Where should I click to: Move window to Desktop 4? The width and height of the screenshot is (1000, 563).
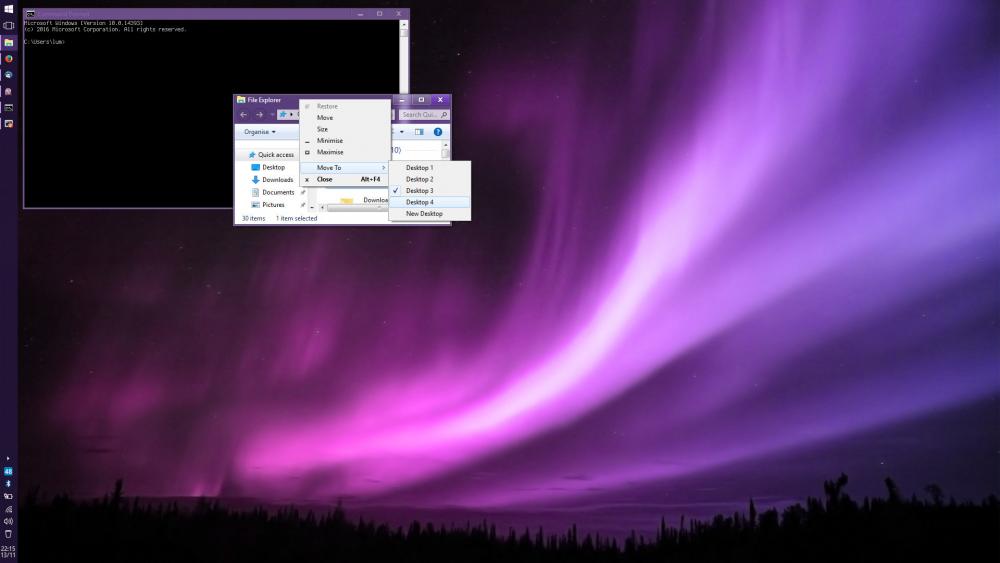tap(419, 202)
